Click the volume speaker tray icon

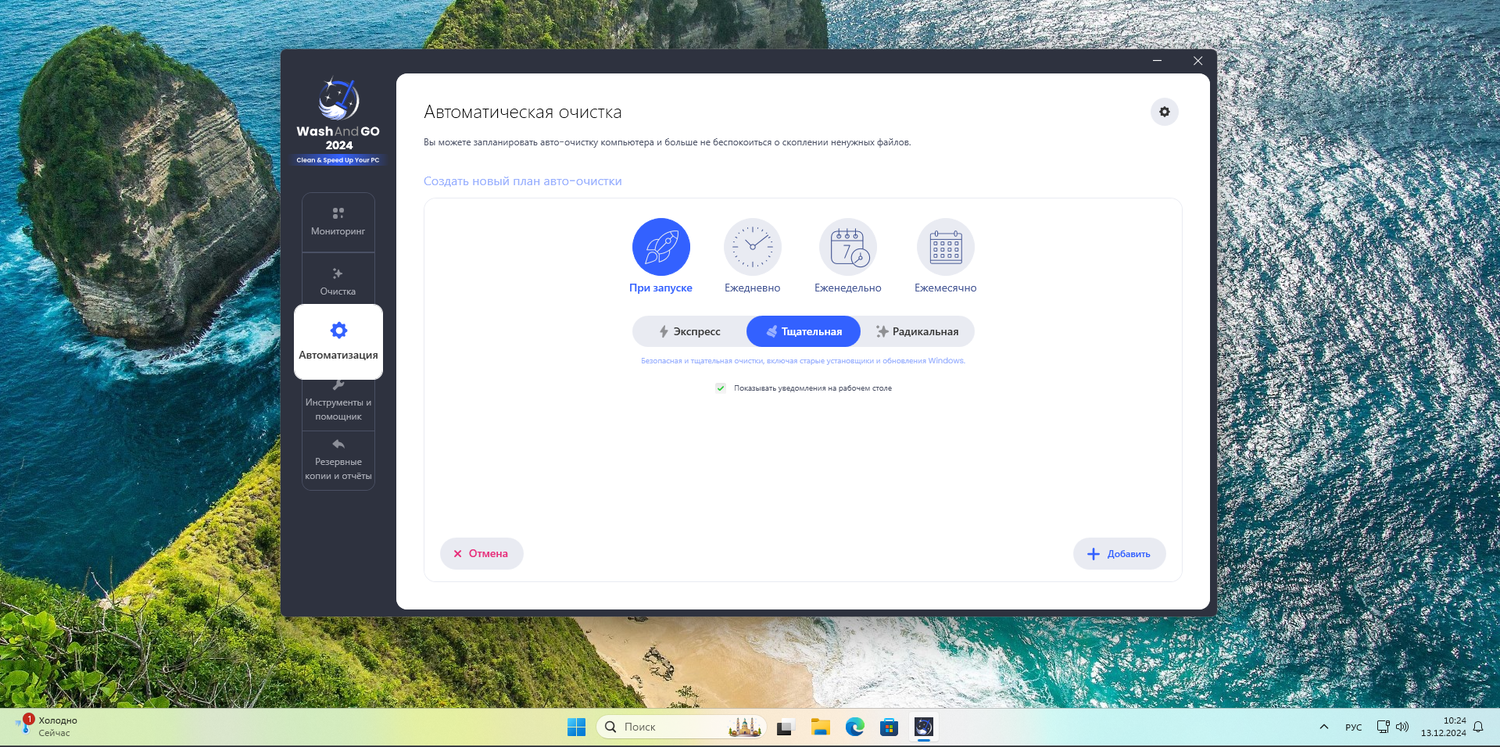1402,727
